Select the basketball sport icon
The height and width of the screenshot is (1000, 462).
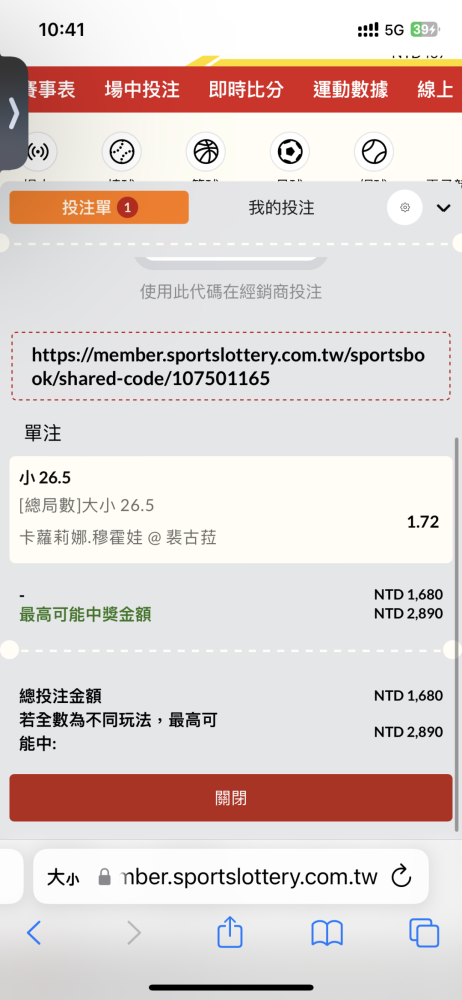click(205, 152)
